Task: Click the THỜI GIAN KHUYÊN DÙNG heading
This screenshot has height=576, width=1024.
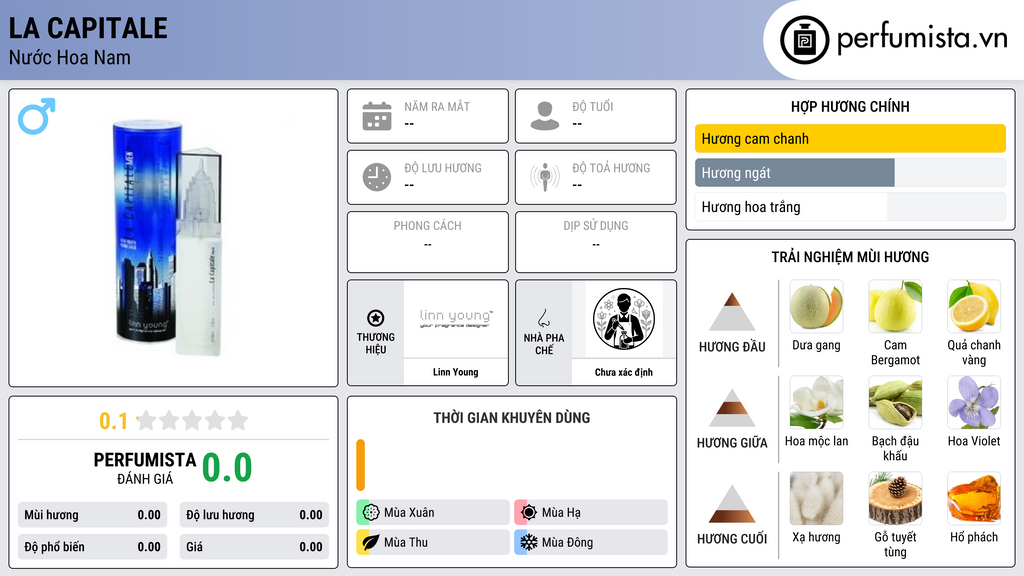Action: (512, 417)
